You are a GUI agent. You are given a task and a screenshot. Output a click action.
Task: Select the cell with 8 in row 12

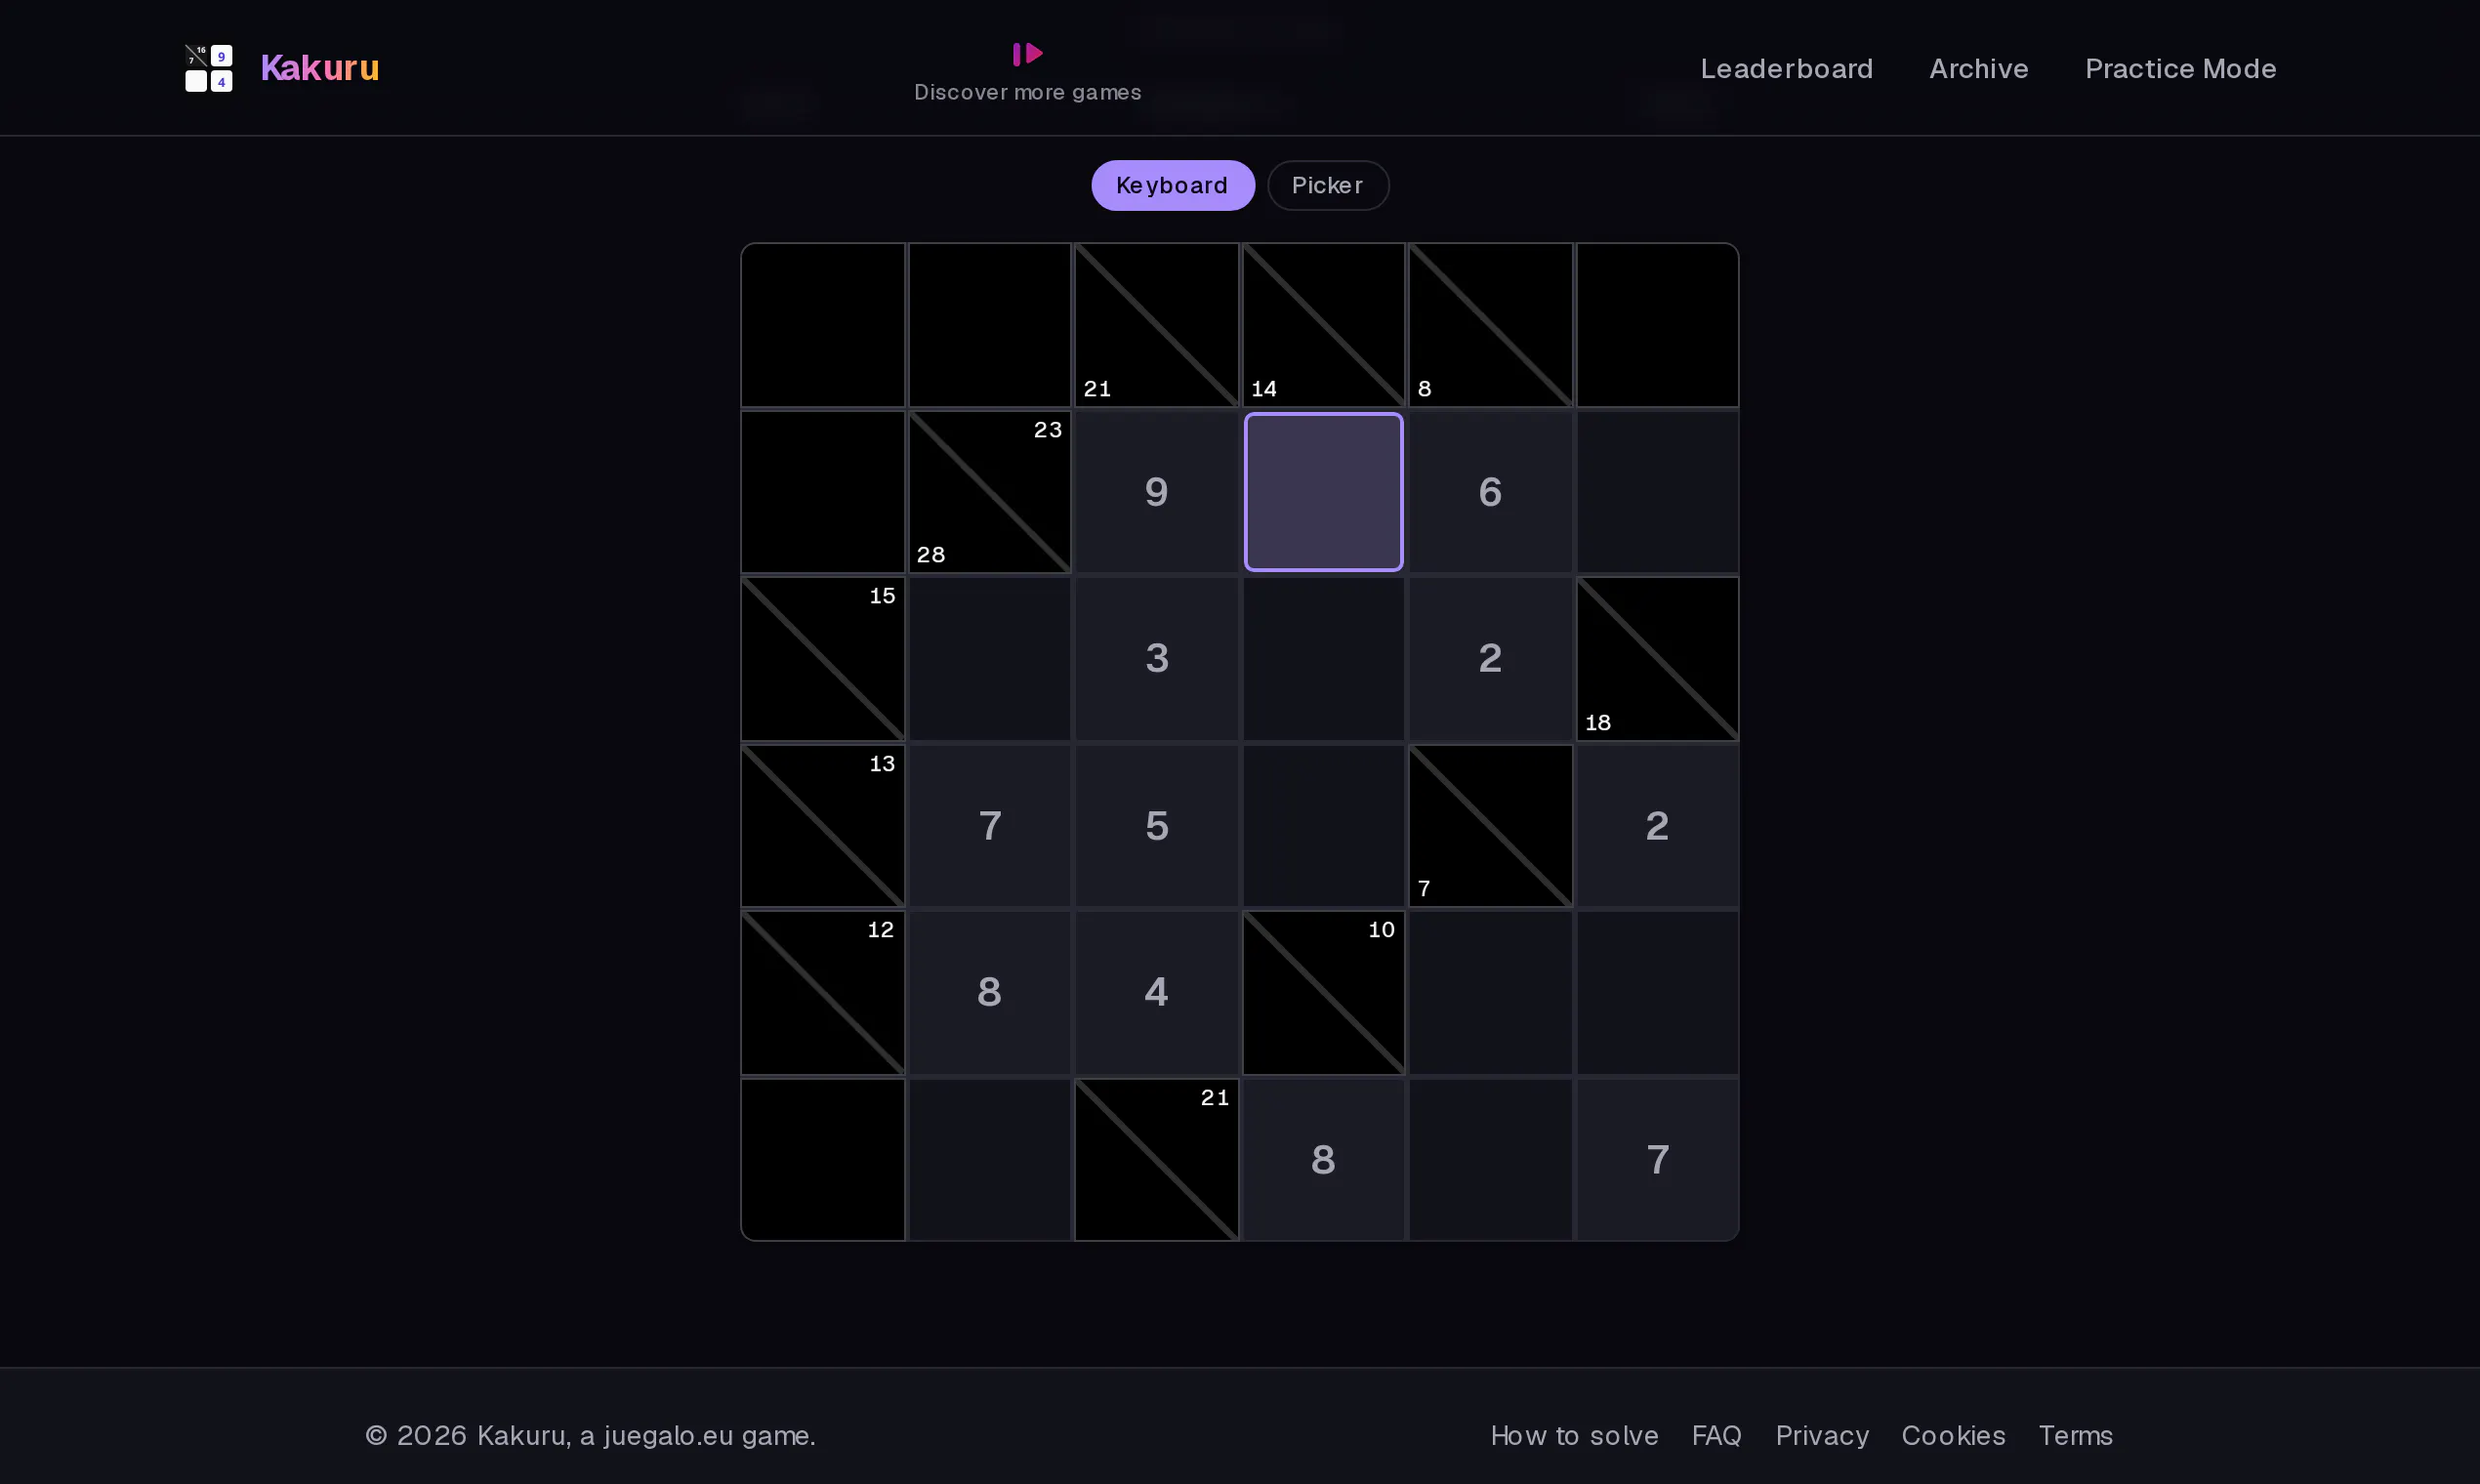pyautogui.click(x=990, y=993)
